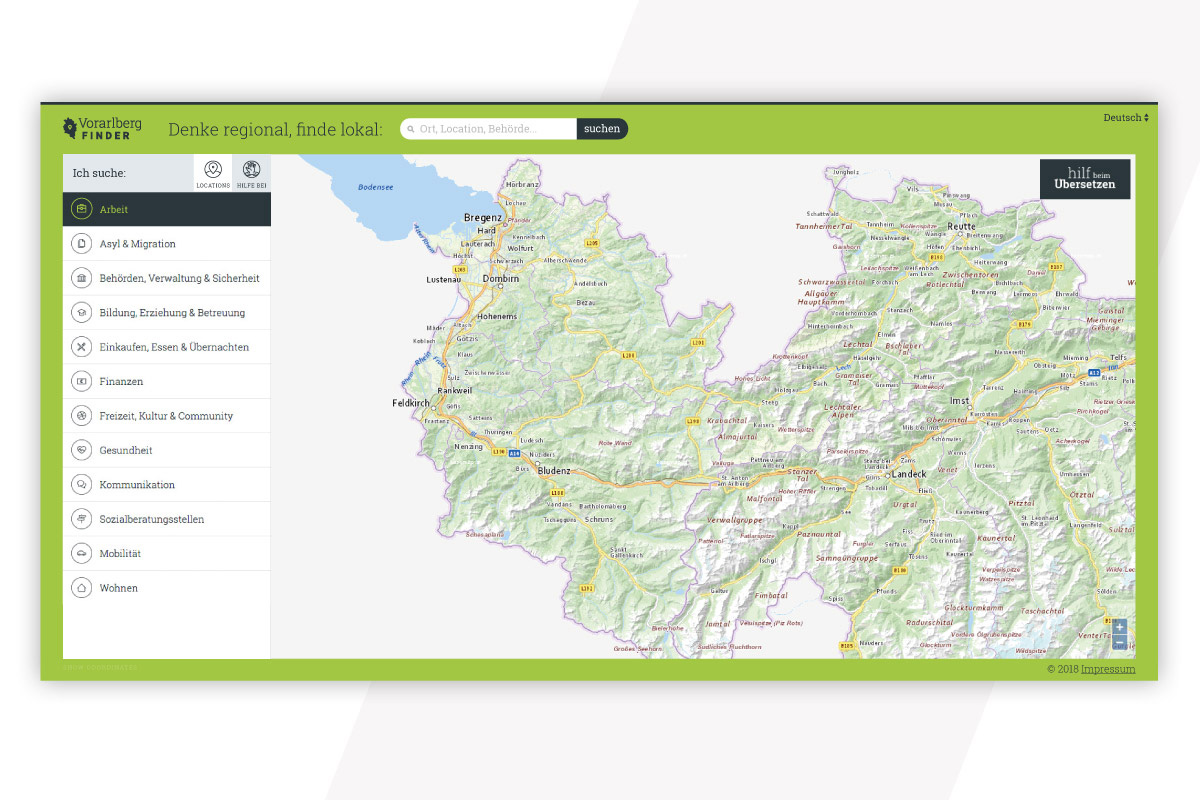Select the Mobilität car icon
The image size is (1200, 800).
tap(84, 553)
